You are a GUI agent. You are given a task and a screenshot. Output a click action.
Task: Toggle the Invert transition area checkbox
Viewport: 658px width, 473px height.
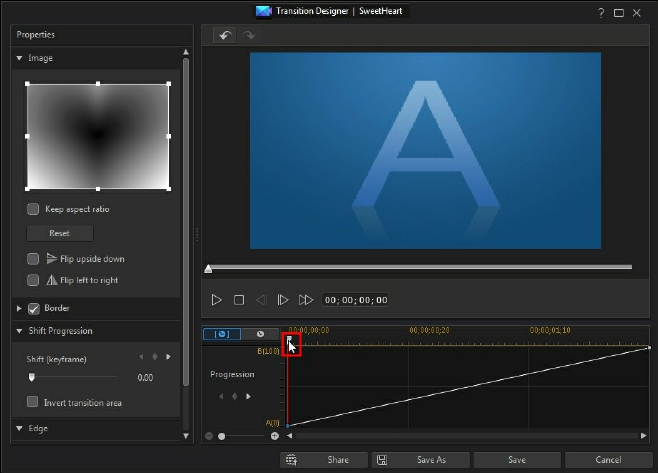click(x=33, y=402)
